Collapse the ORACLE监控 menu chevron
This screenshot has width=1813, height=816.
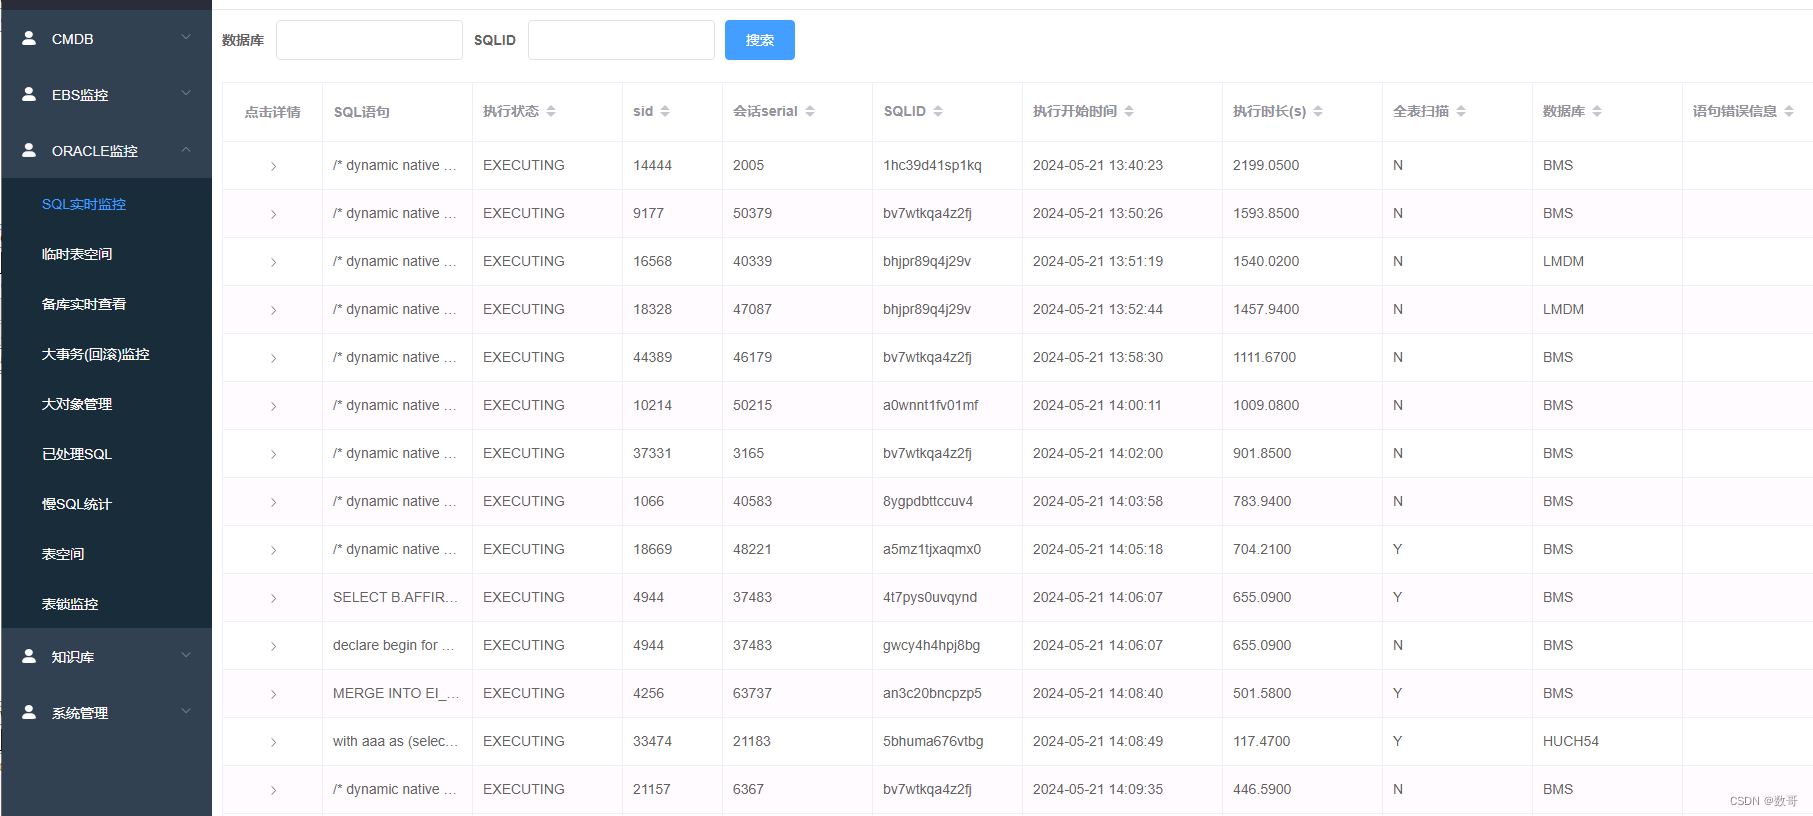pyautogui.click(x=186, y=150)
